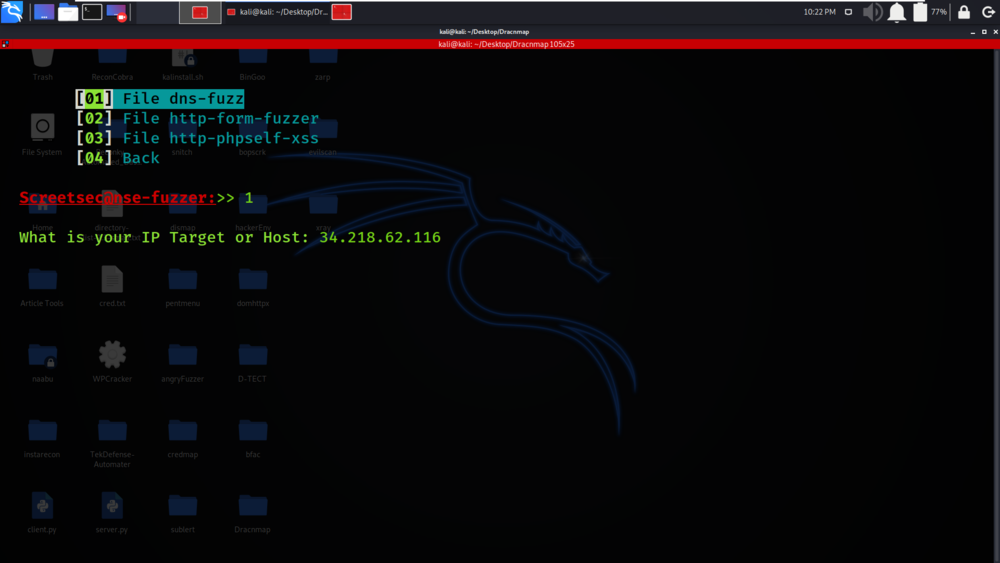Click the window title kali@kali: ~/Desktop/Dracnmap
The width and height of the screenshot is (1000, 563).
pos(484,31)
